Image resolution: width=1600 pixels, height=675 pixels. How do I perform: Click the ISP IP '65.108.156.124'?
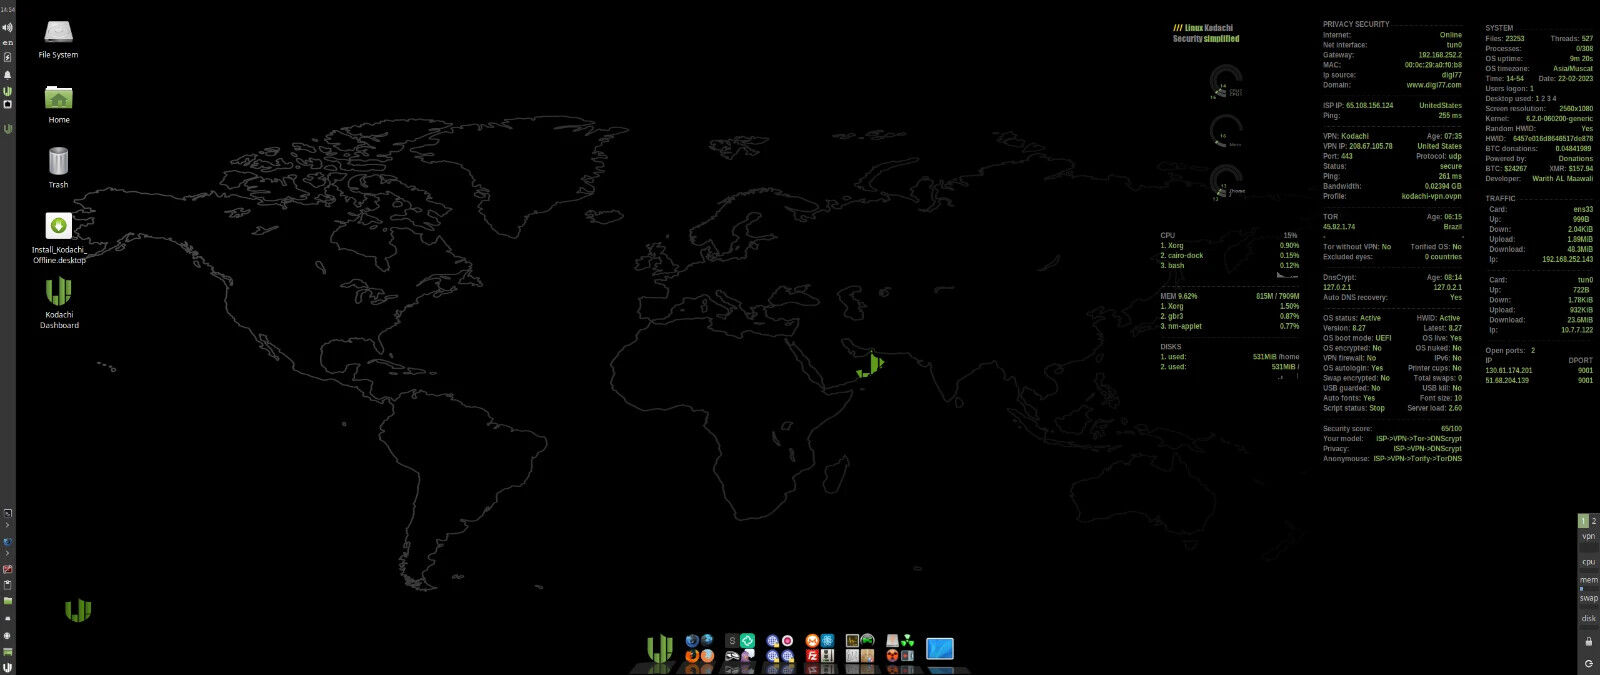tap(1369, 105)
